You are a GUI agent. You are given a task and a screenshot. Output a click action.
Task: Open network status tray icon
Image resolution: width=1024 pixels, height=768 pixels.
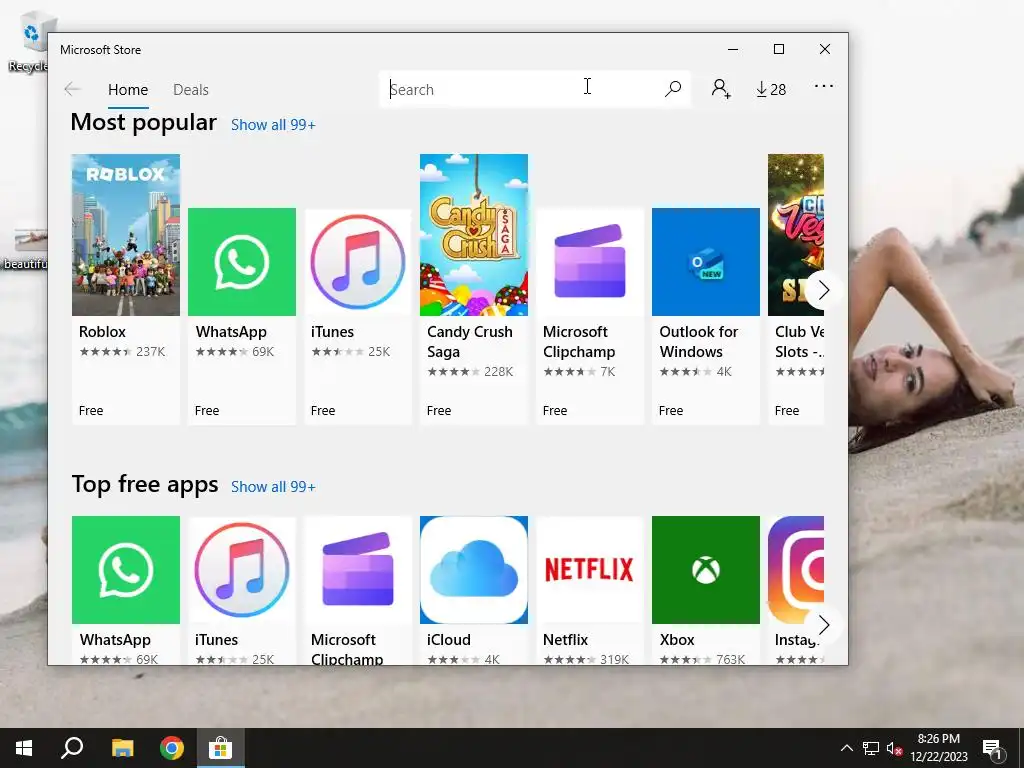(871, 748)
